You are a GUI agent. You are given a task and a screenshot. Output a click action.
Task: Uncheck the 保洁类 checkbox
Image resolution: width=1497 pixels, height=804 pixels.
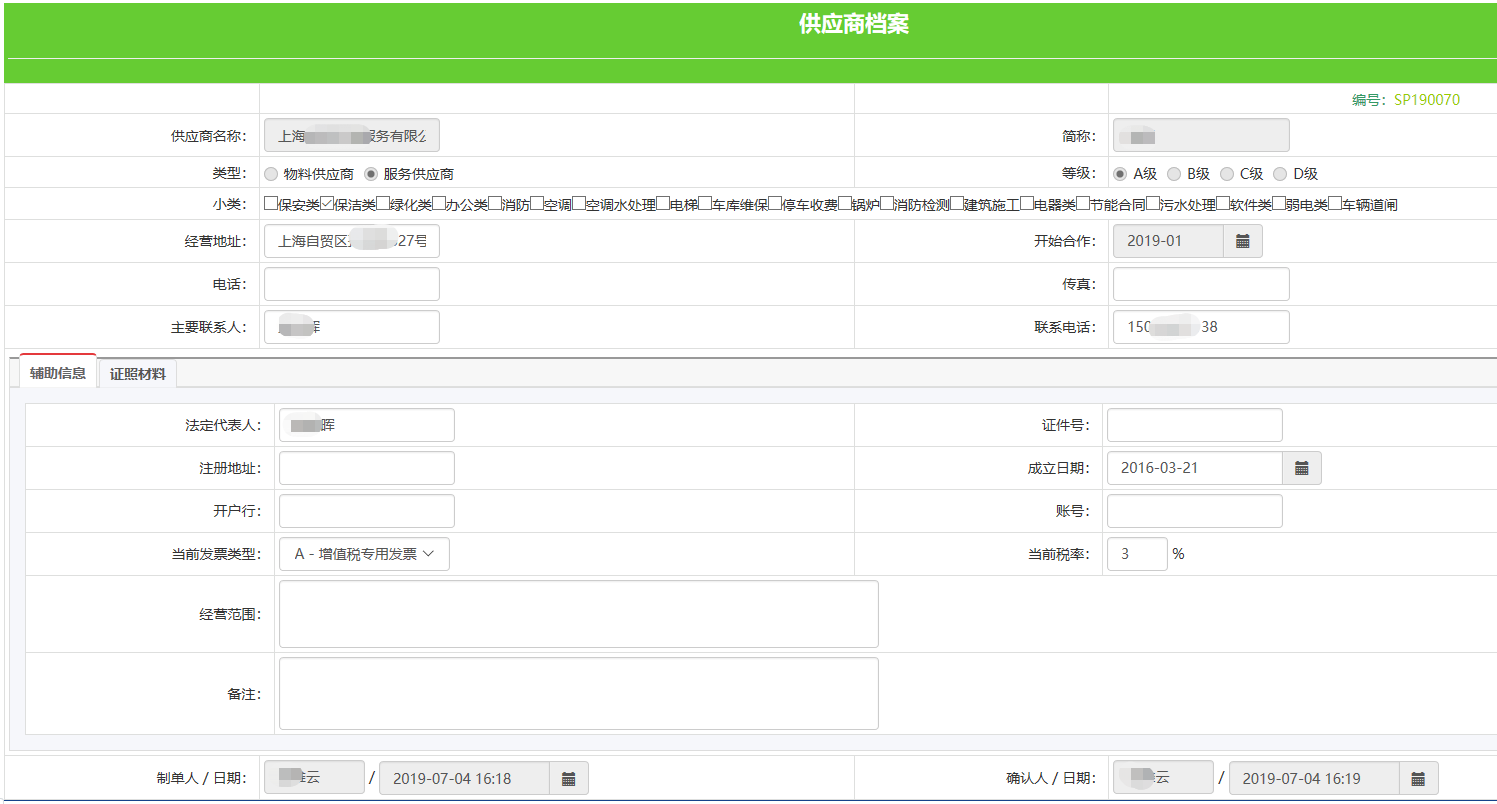point(327,204)
